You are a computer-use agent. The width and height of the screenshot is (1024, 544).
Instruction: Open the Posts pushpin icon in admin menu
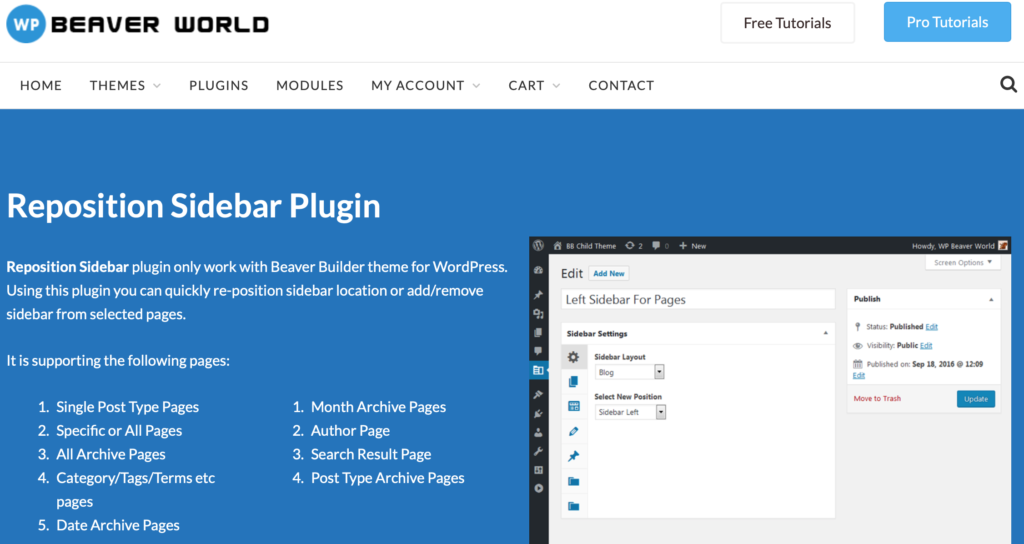(x=538, y=295)
